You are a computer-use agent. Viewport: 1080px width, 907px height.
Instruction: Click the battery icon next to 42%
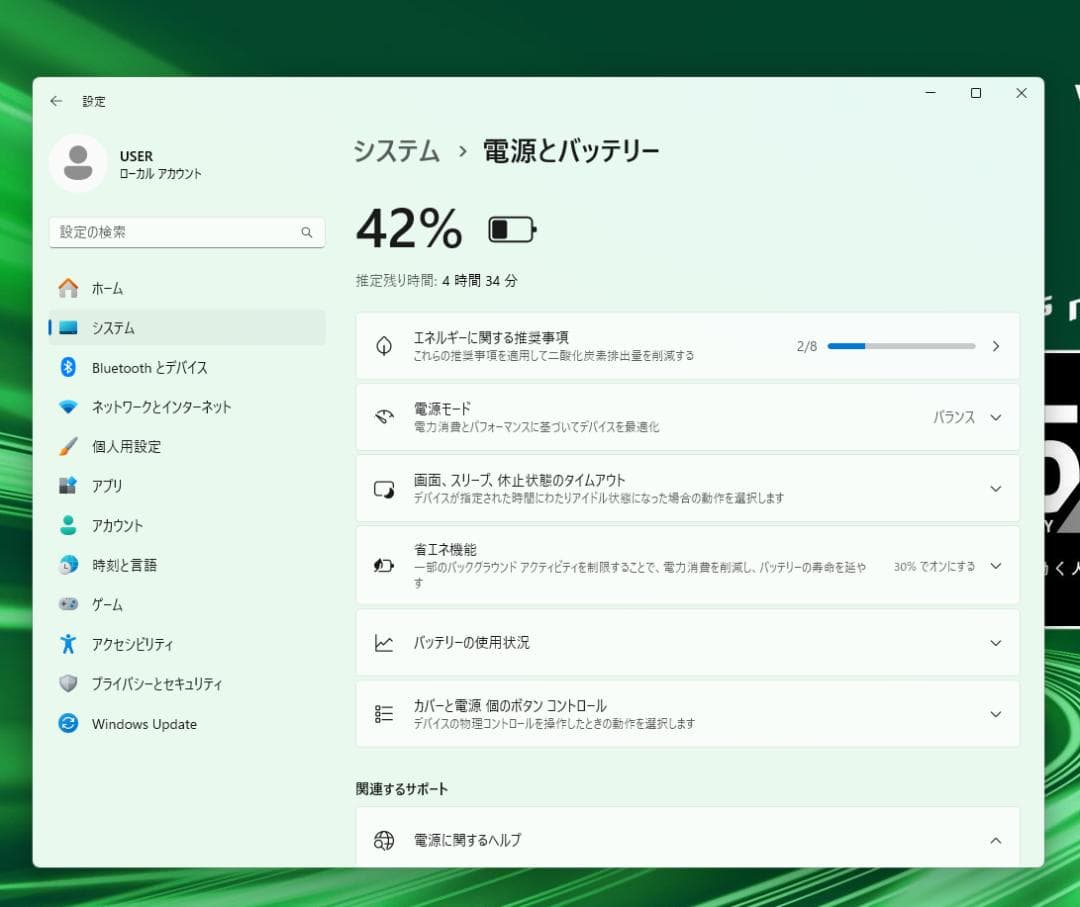tap(512, 227)
